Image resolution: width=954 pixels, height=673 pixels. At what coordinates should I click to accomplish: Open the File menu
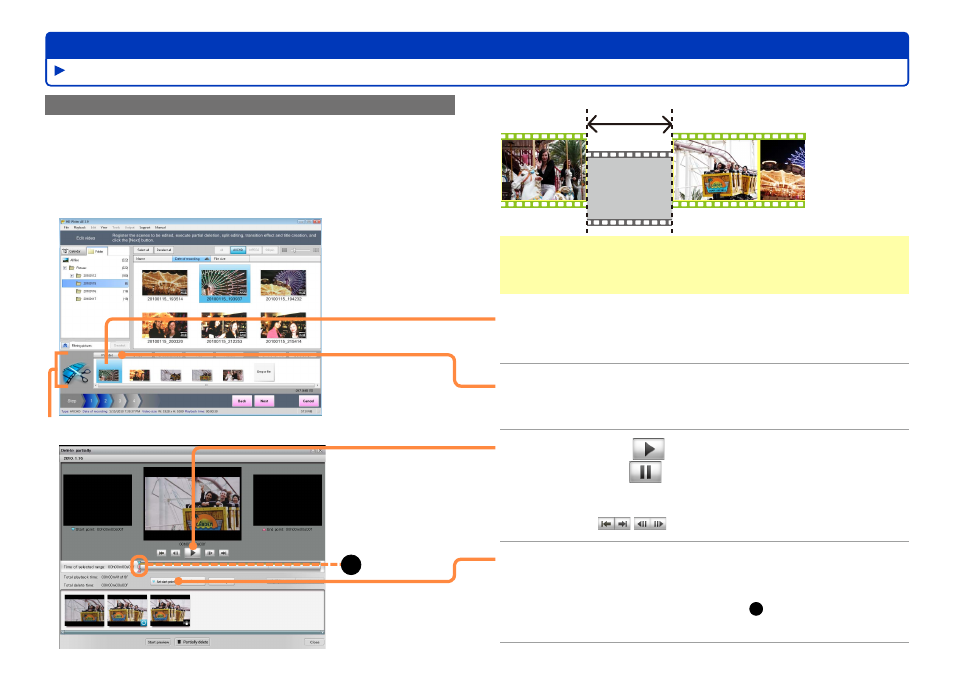click(67, 228)
